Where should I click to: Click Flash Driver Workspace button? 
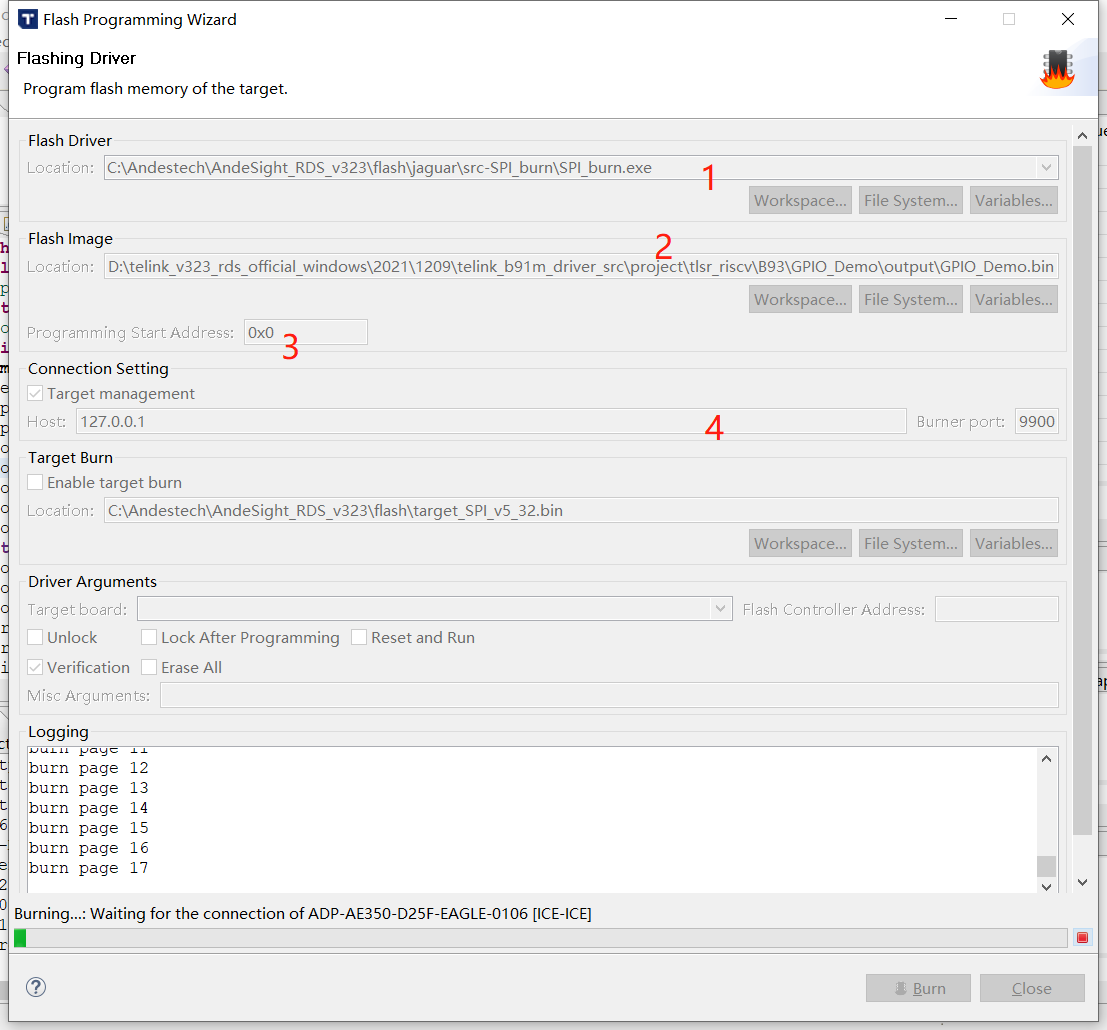(800, 200)
